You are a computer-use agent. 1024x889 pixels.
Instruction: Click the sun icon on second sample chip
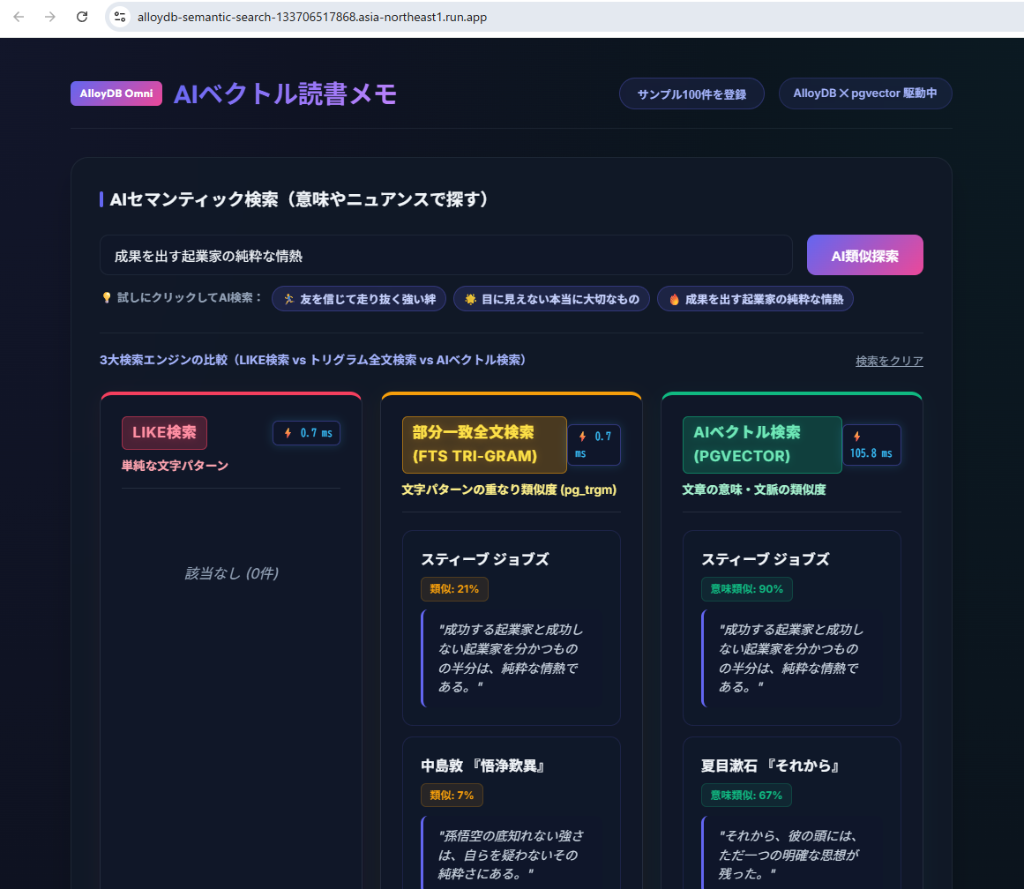470,299
